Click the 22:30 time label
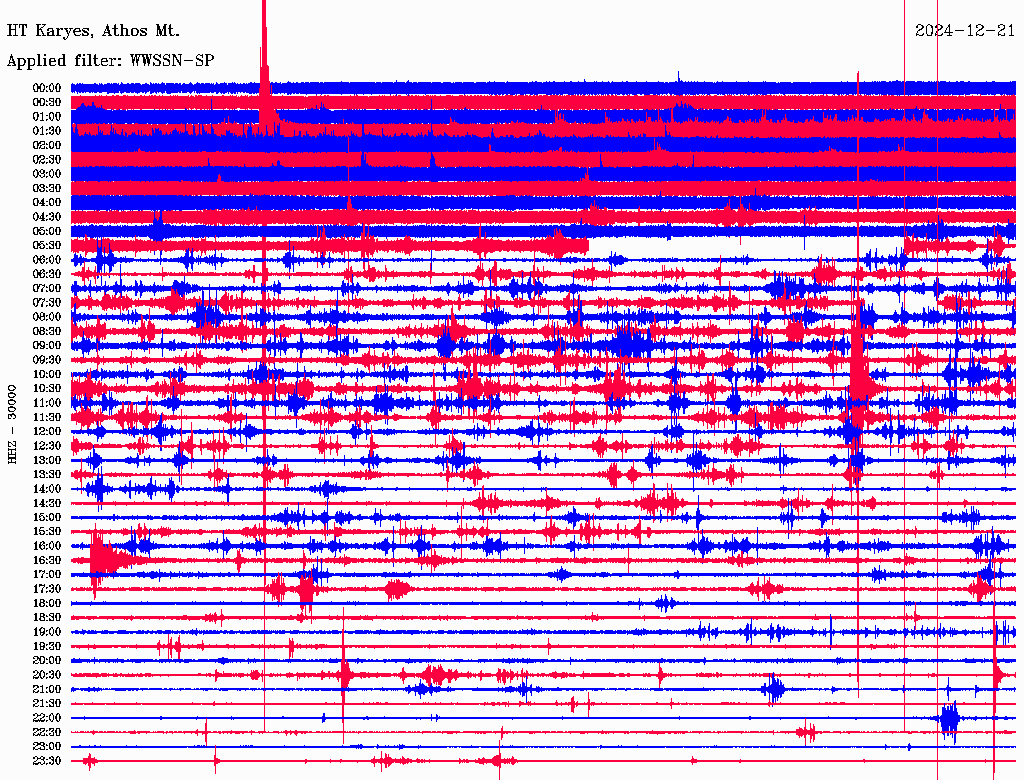Image resolution: width=1024 pixels, height=780 pixels. pos(47,732)
